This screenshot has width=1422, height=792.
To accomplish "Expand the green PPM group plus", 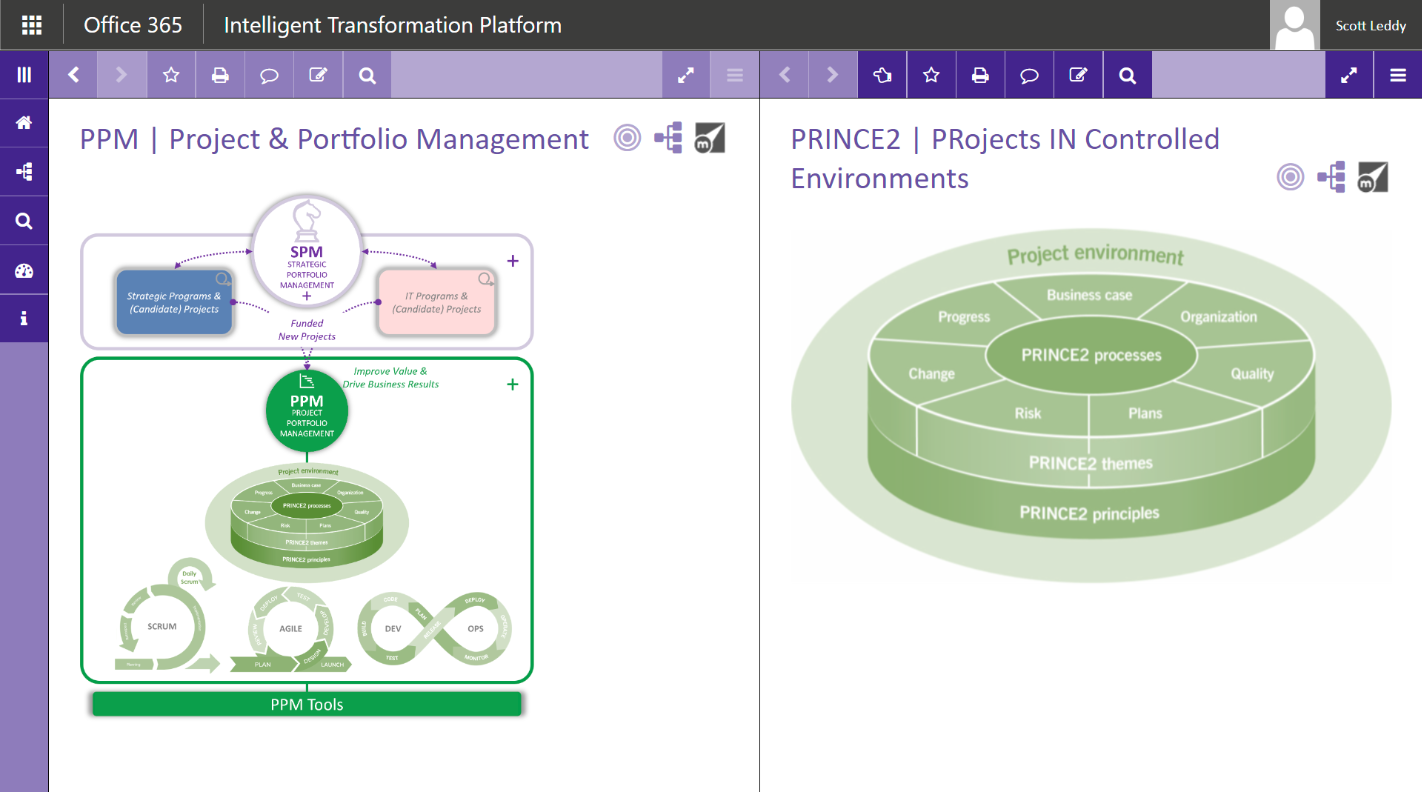I will (x=513, y=384).
